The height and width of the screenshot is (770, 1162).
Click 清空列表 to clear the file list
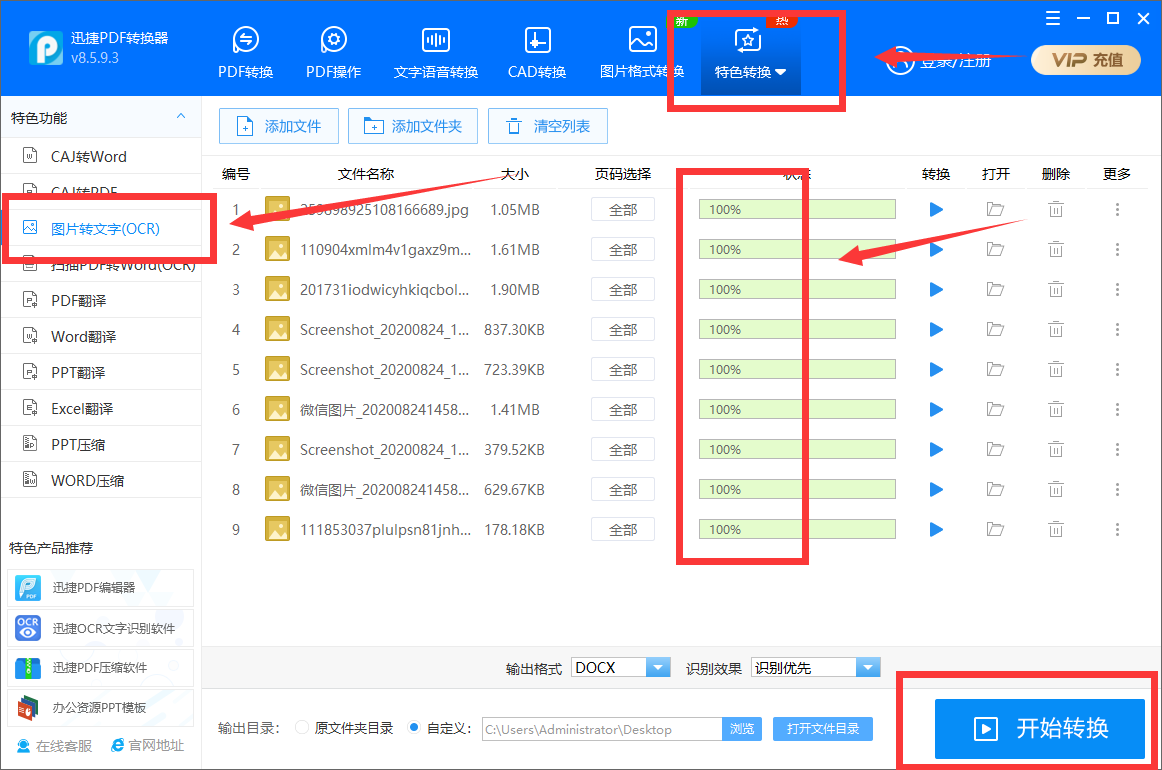click(x=548, y=126)
